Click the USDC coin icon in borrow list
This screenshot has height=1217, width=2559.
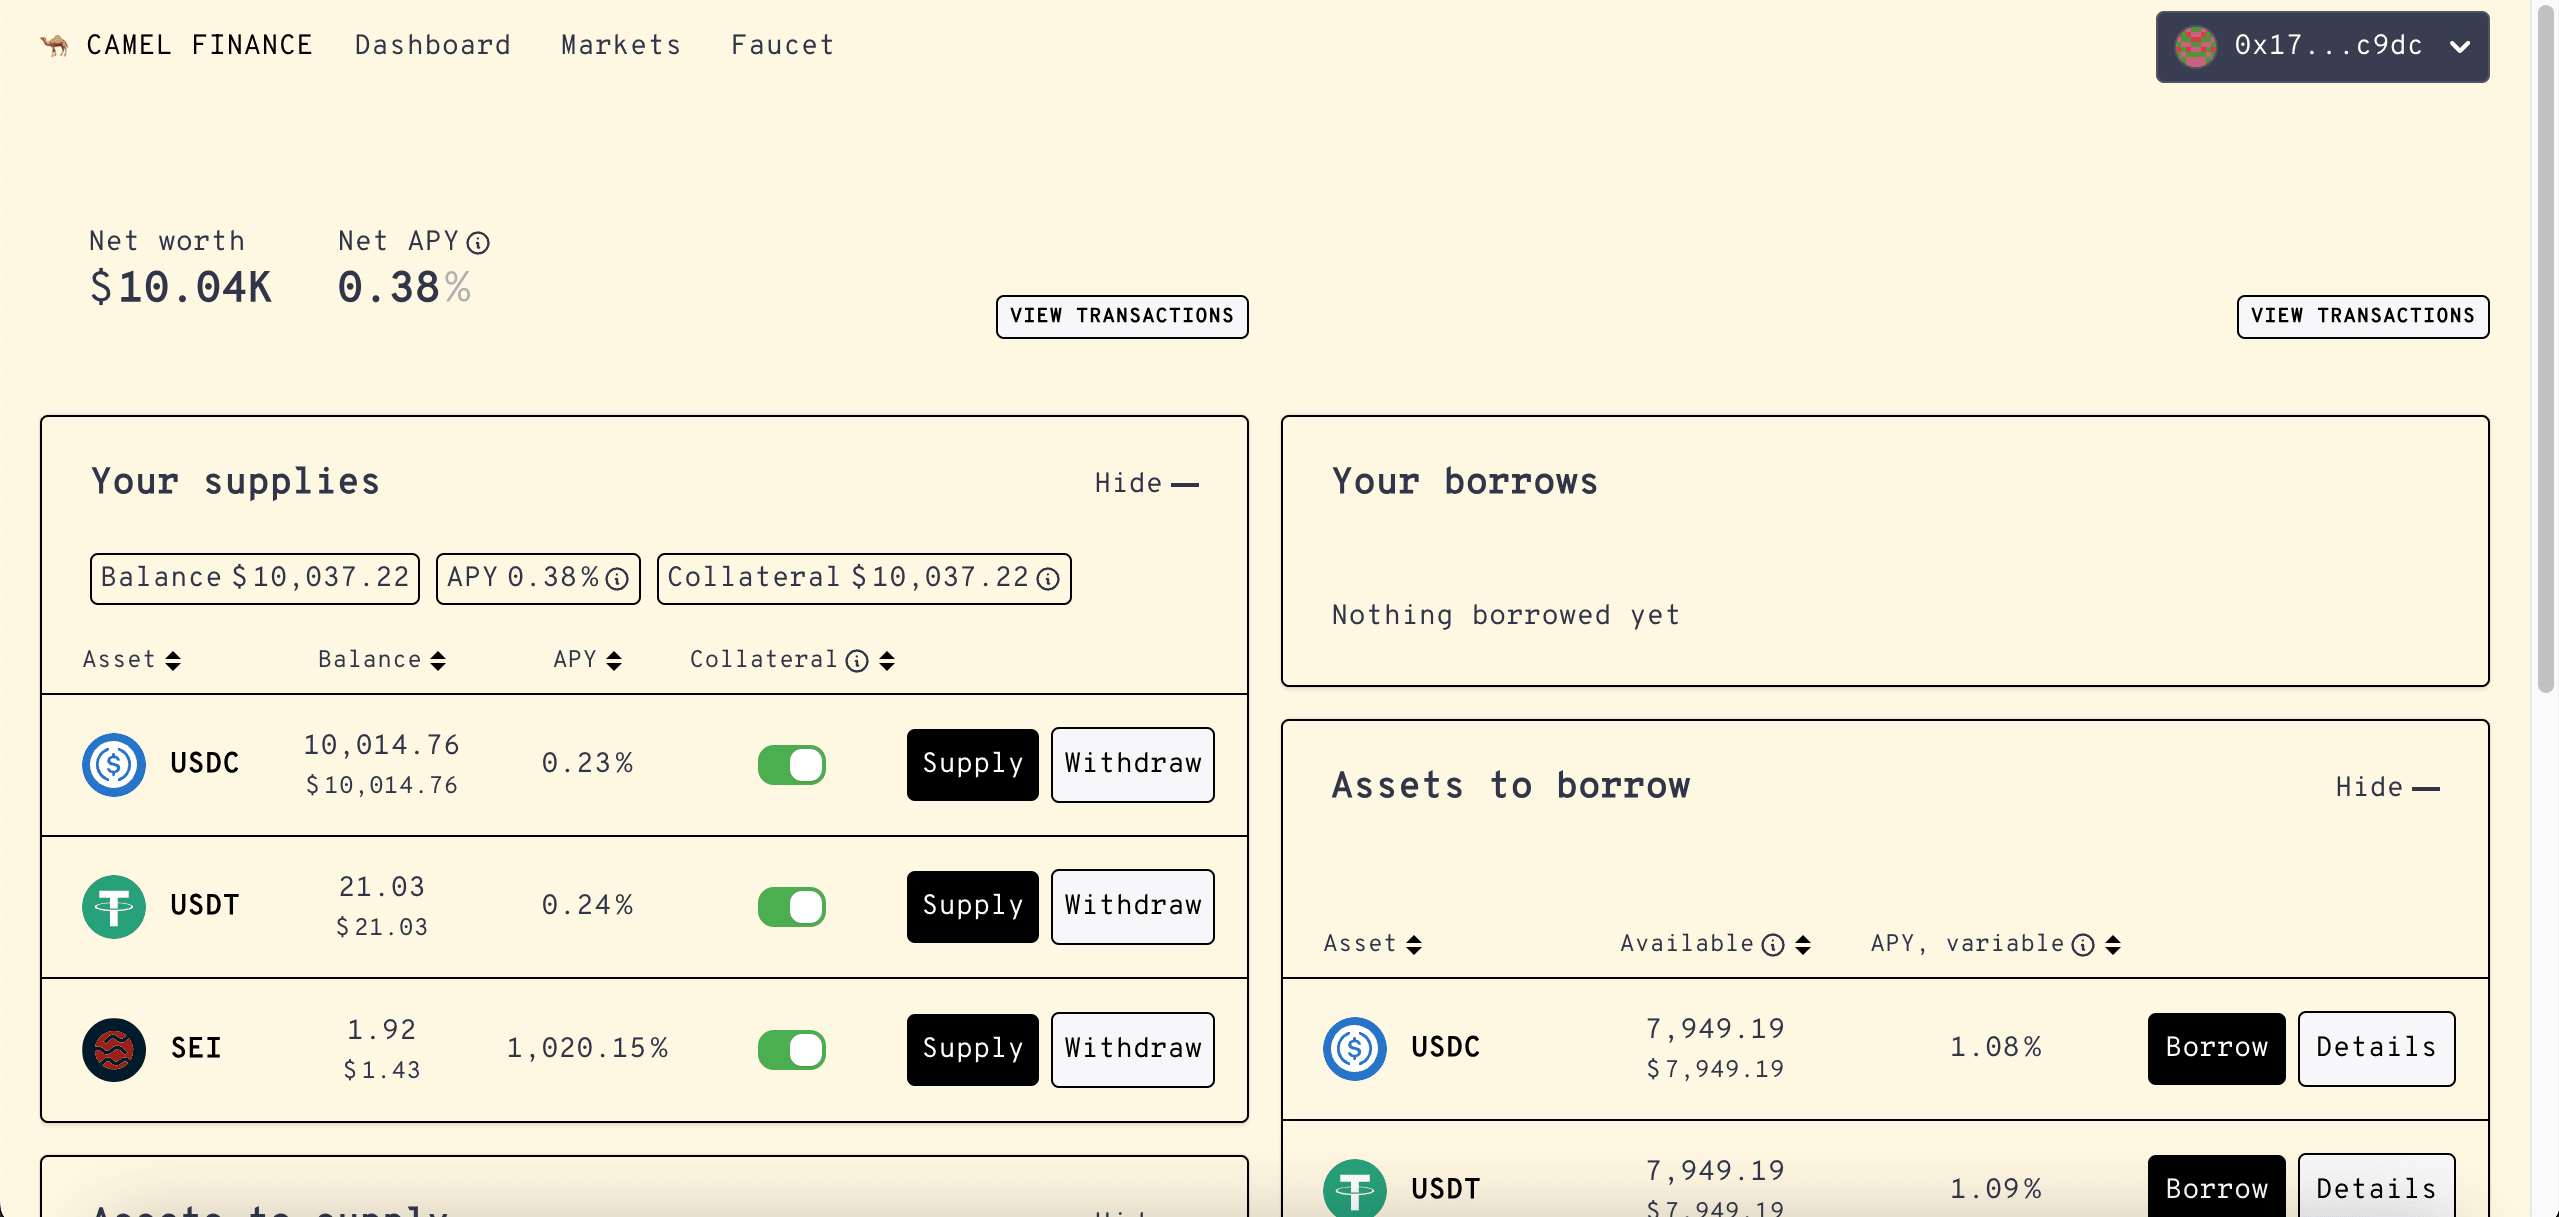[1355, 1049]
